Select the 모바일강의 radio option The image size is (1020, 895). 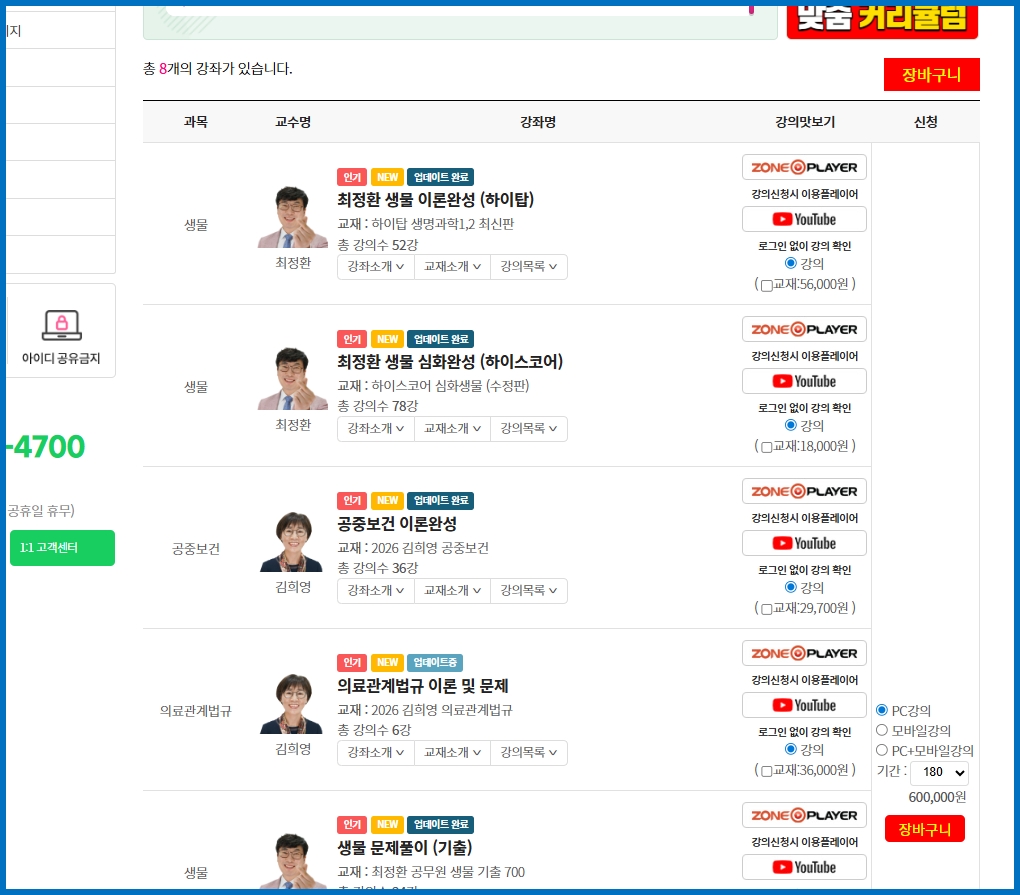click(x=882, y=730)
